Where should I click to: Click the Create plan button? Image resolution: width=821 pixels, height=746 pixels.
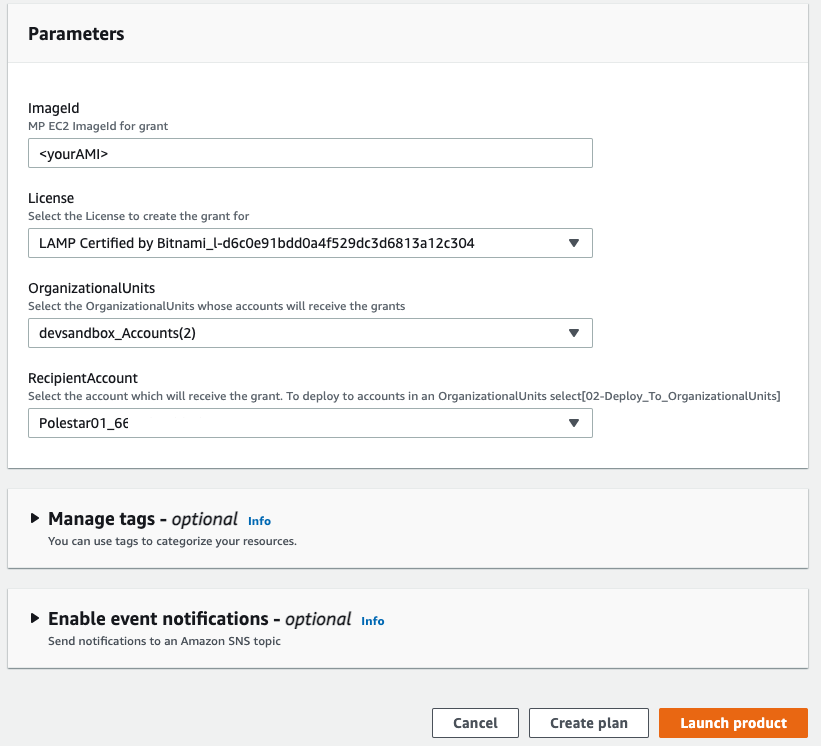click(x=588, y=722)
